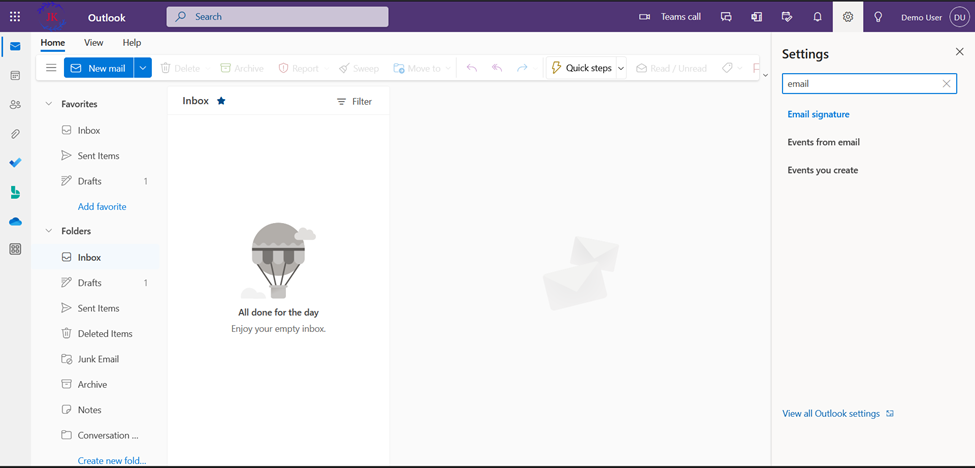The width and height of the screenshot is (975, 468).
Task: Open Files paperclip in the left rail
Action: (16, 134)
